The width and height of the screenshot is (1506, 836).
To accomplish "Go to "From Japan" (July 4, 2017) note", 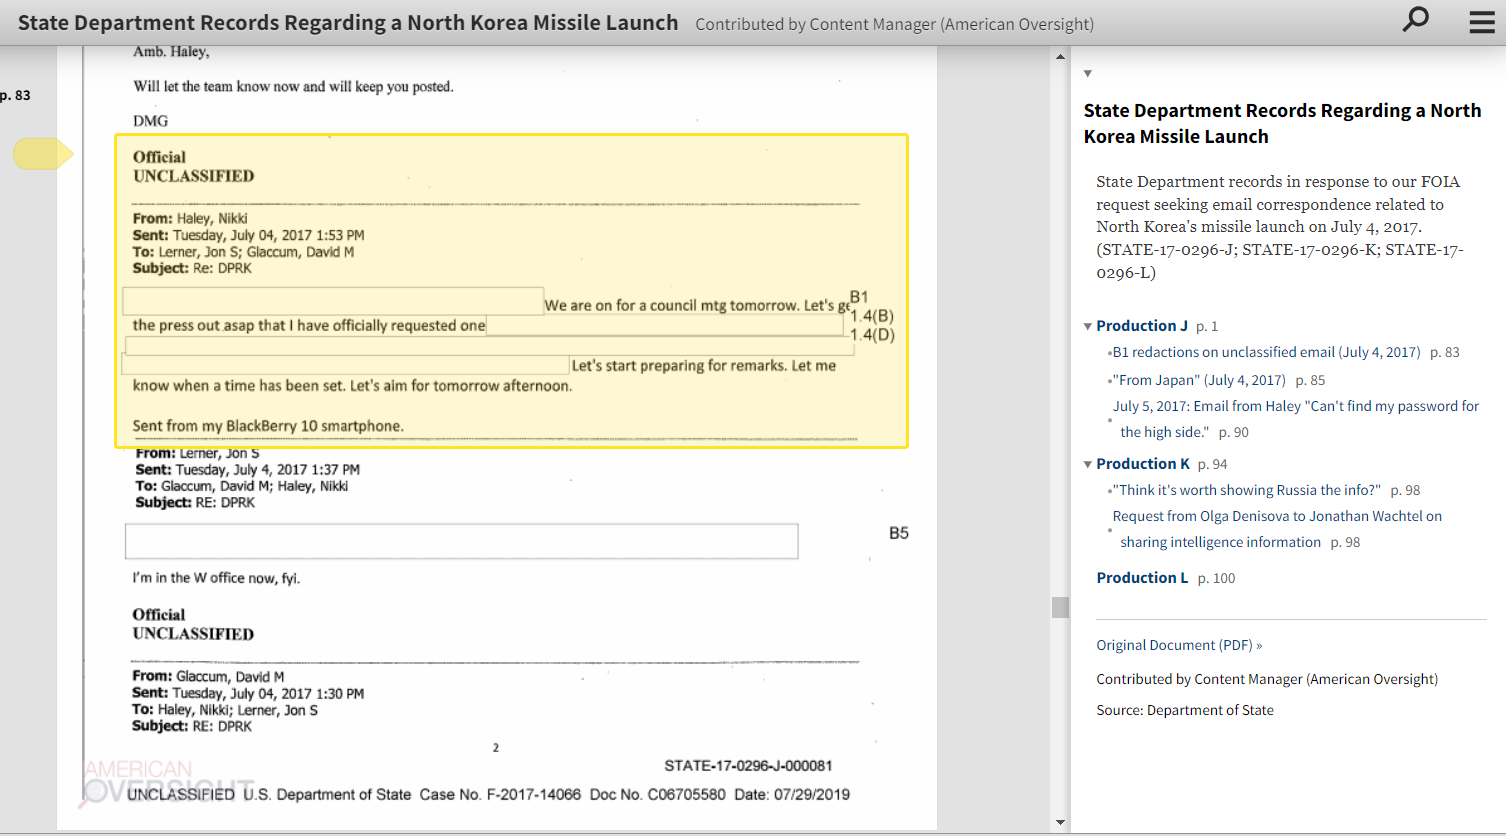I will pyautogui.click(x=1199, y=380).
